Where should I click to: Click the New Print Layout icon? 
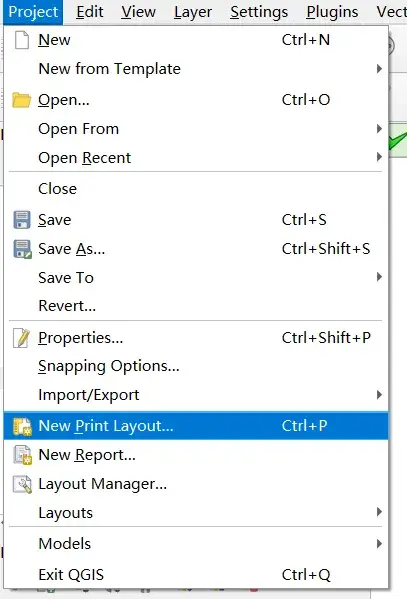(23, 426)
